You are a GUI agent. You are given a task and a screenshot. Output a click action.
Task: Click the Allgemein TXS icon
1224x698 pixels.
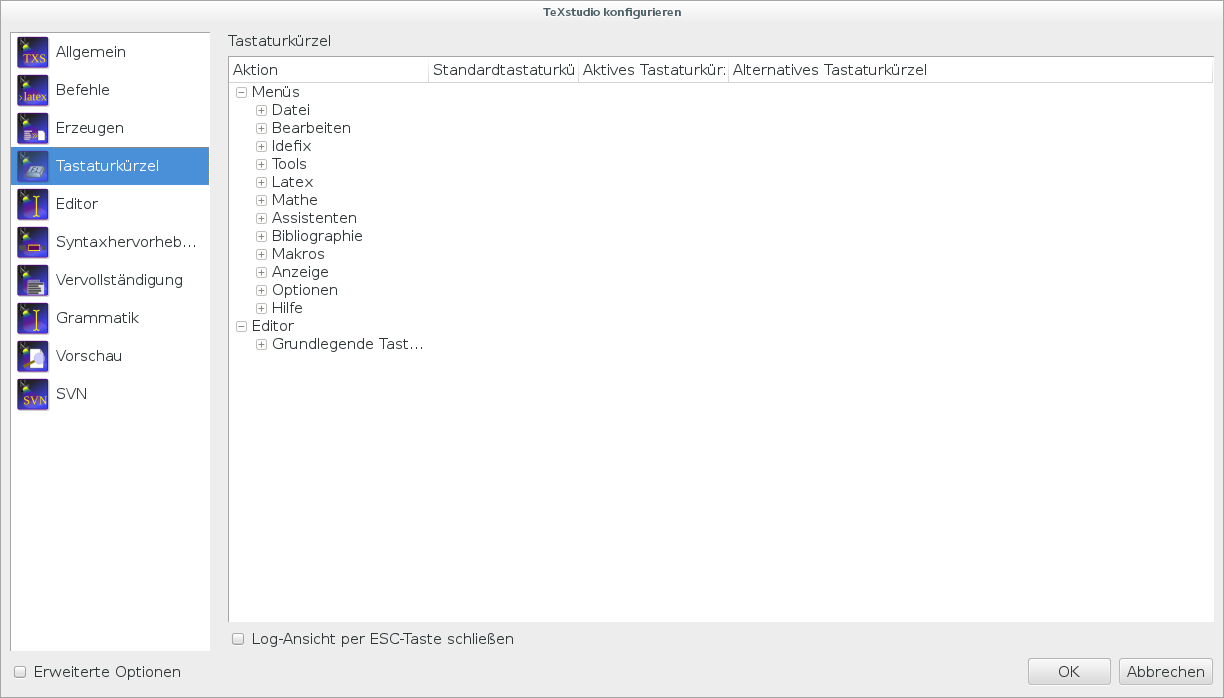coord(33,52)
